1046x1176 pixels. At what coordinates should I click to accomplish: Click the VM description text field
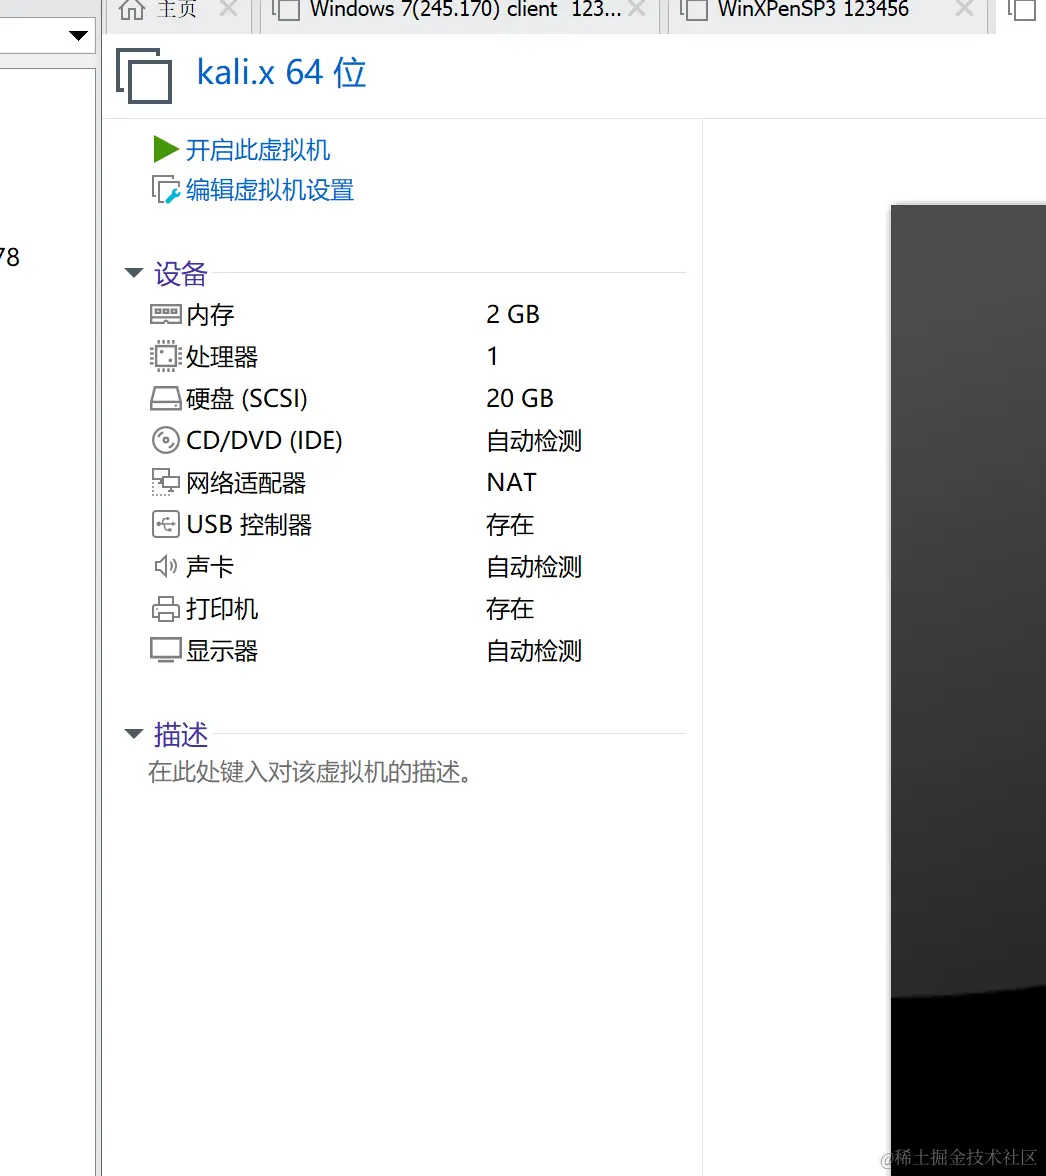310,772
